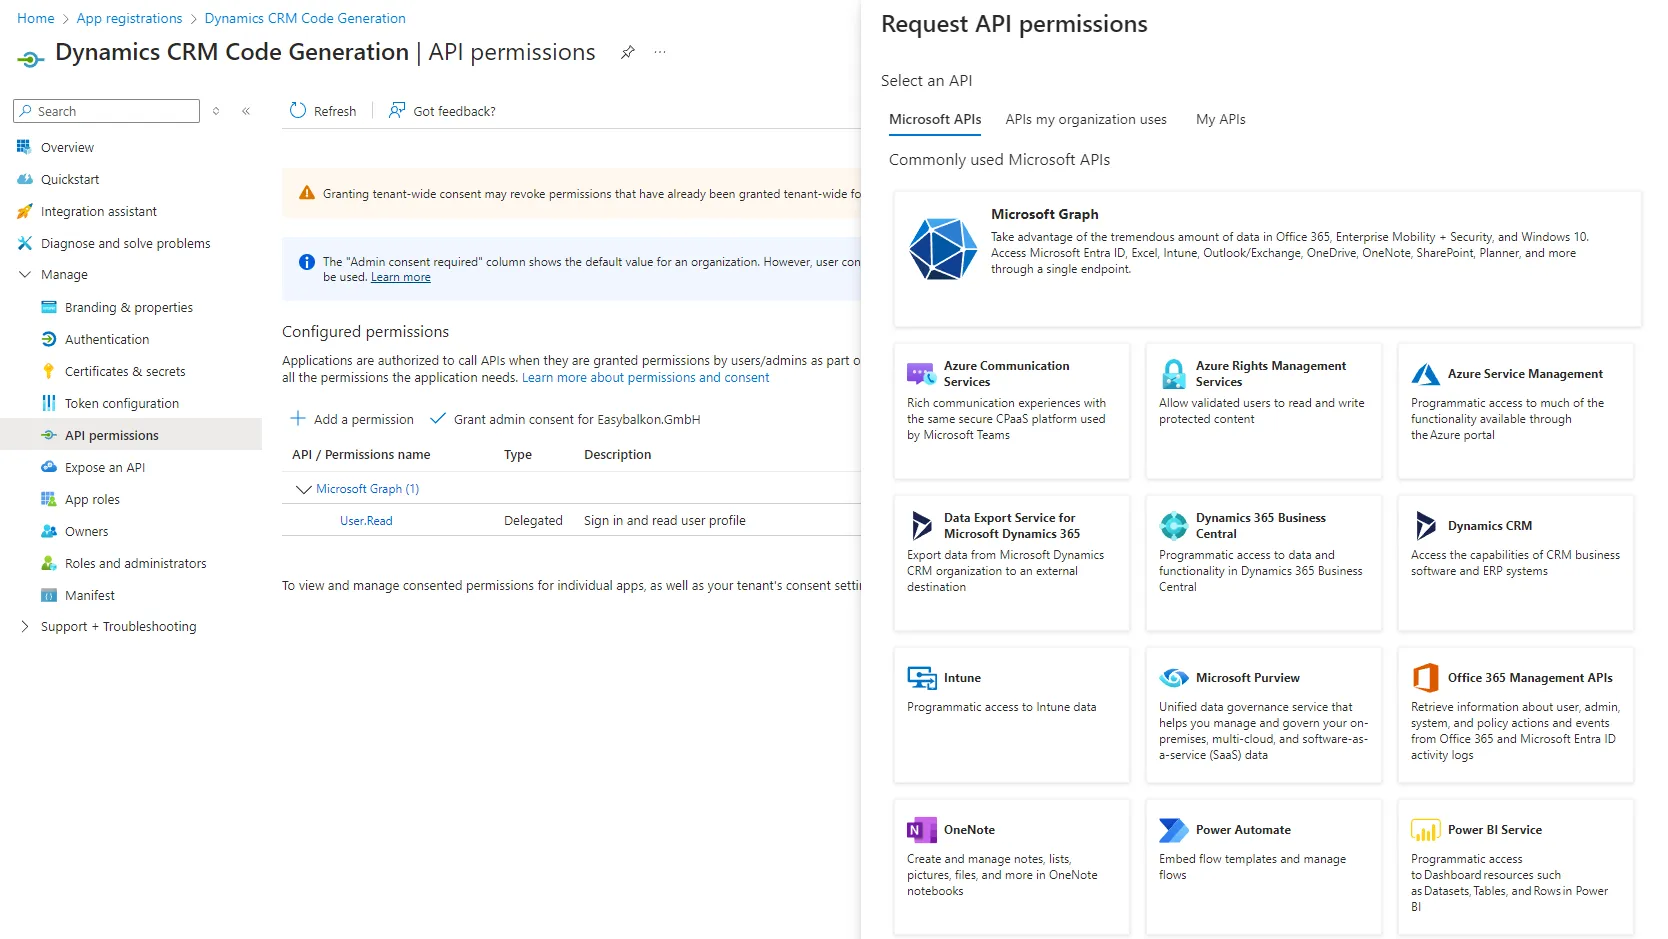Click the Power BI Service icon
The height and width of the screenshot is (939, 1668).
(1425, 830)
